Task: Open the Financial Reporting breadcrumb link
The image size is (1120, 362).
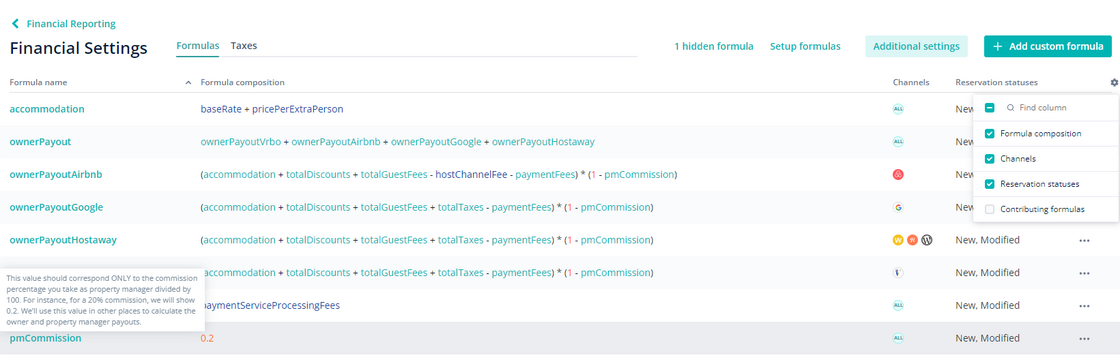Action: pos(71,24)
